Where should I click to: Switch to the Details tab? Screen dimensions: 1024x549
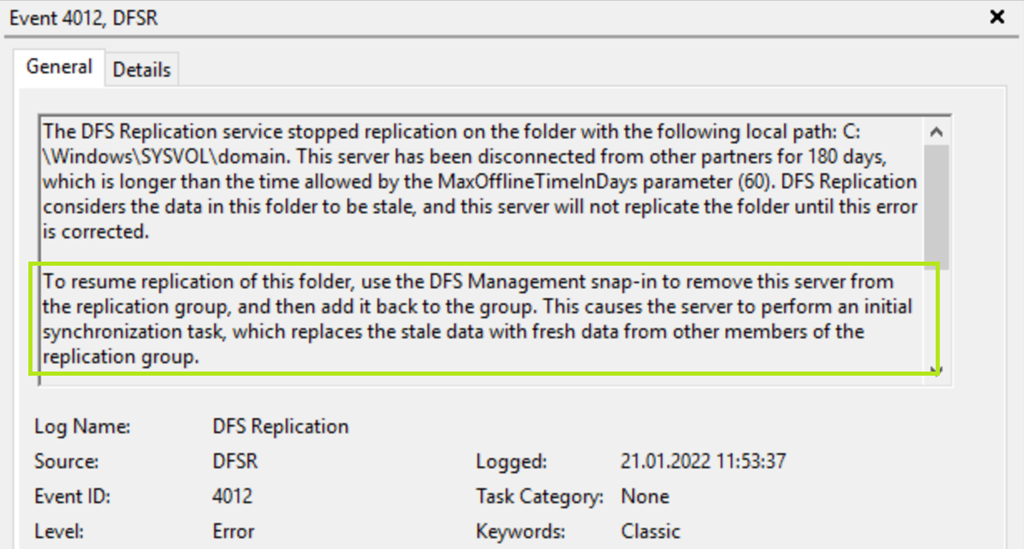click(141, 70)
